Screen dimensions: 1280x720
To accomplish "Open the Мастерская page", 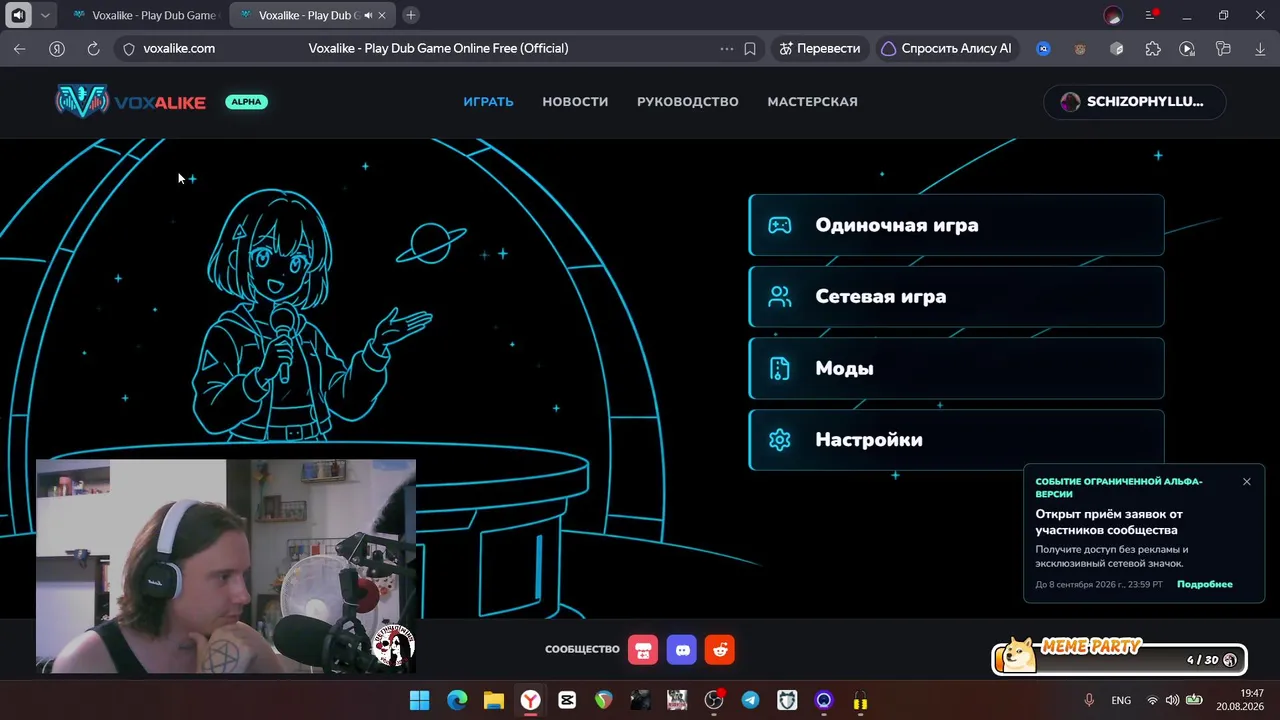I will click(x=812, y=101).
